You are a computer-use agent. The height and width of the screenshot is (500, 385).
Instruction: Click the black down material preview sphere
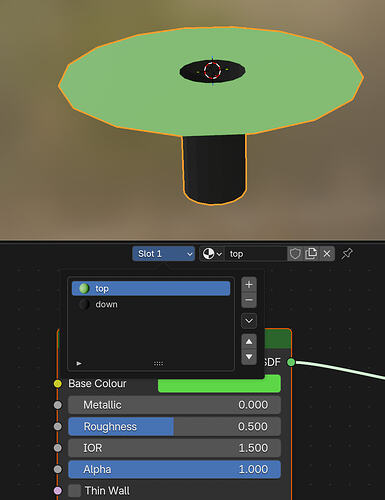point(84,304)
